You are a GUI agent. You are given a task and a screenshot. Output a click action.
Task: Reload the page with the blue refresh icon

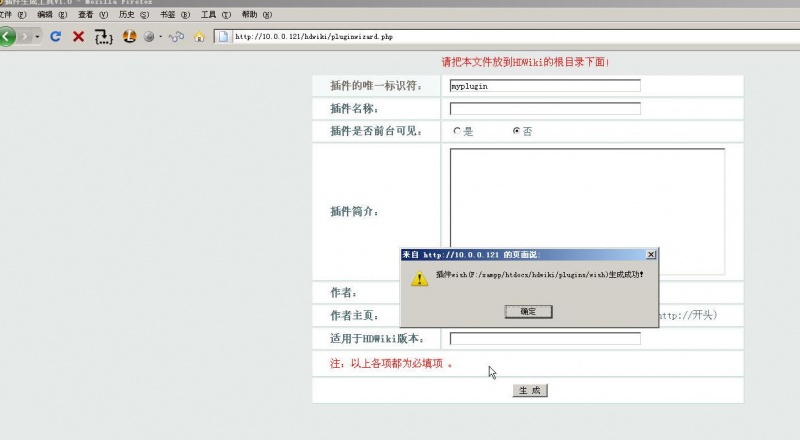[56, 36]
